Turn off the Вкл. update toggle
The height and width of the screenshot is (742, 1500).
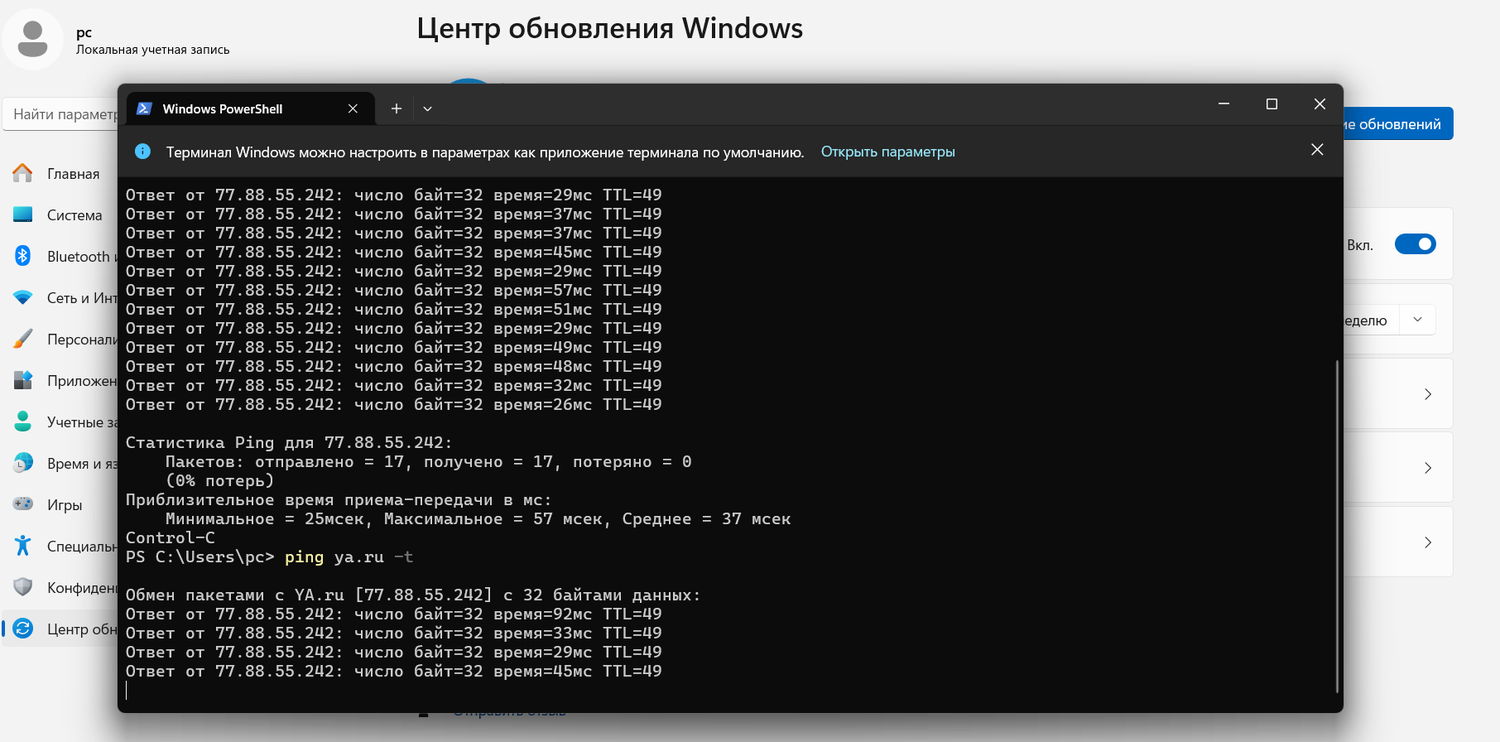pyautogui.click(x=1415, y=243)
